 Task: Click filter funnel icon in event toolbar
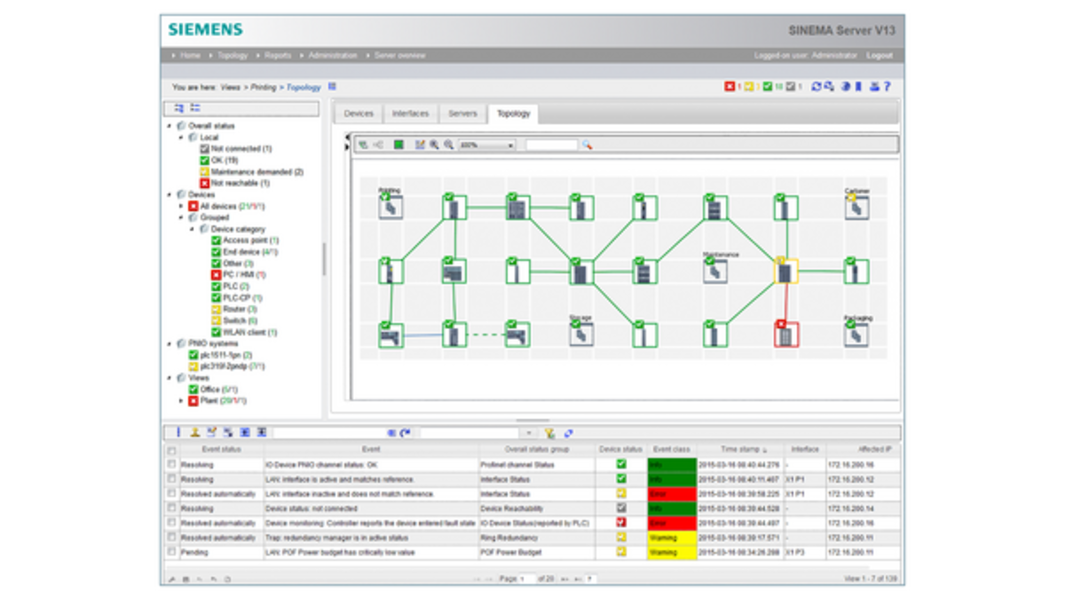(549, 433)
